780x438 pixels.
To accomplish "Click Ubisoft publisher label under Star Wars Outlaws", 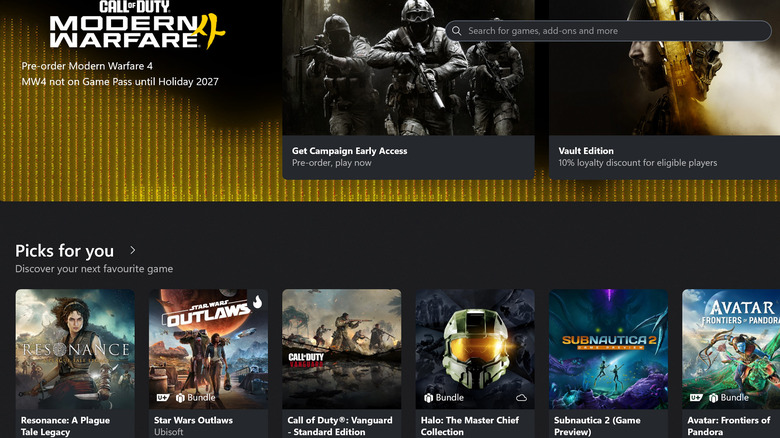I will point(169,432).
